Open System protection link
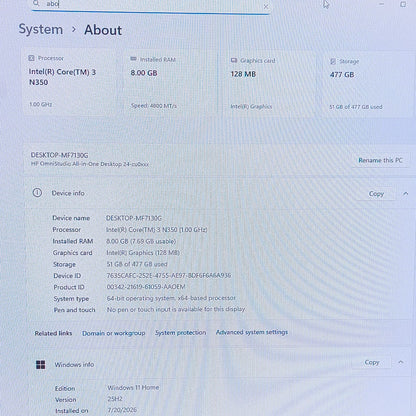Screen dimensions: 416x416 pyautogui.click(x=180, y=333)
